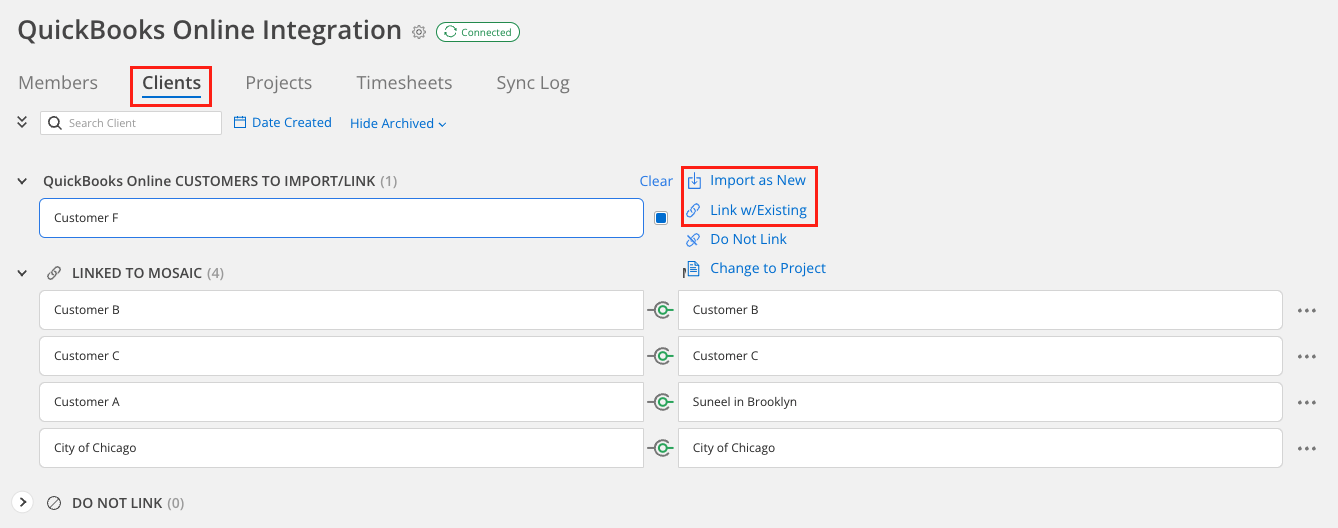Viewport: 1338px width, 528px height.
Task: Click the link icon beside Linked to Mosaic
Action: 54,273
